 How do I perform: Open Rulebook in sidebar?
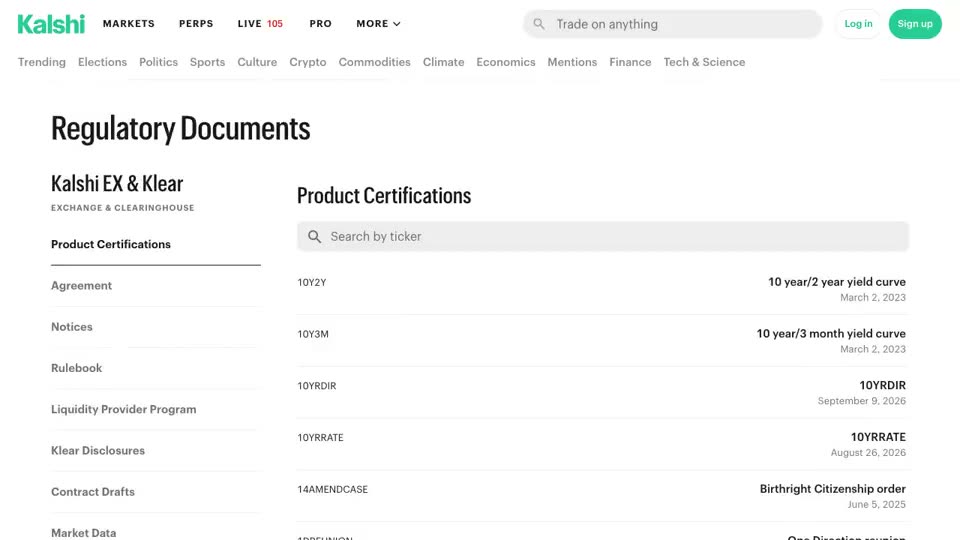[x=77, y=368]
